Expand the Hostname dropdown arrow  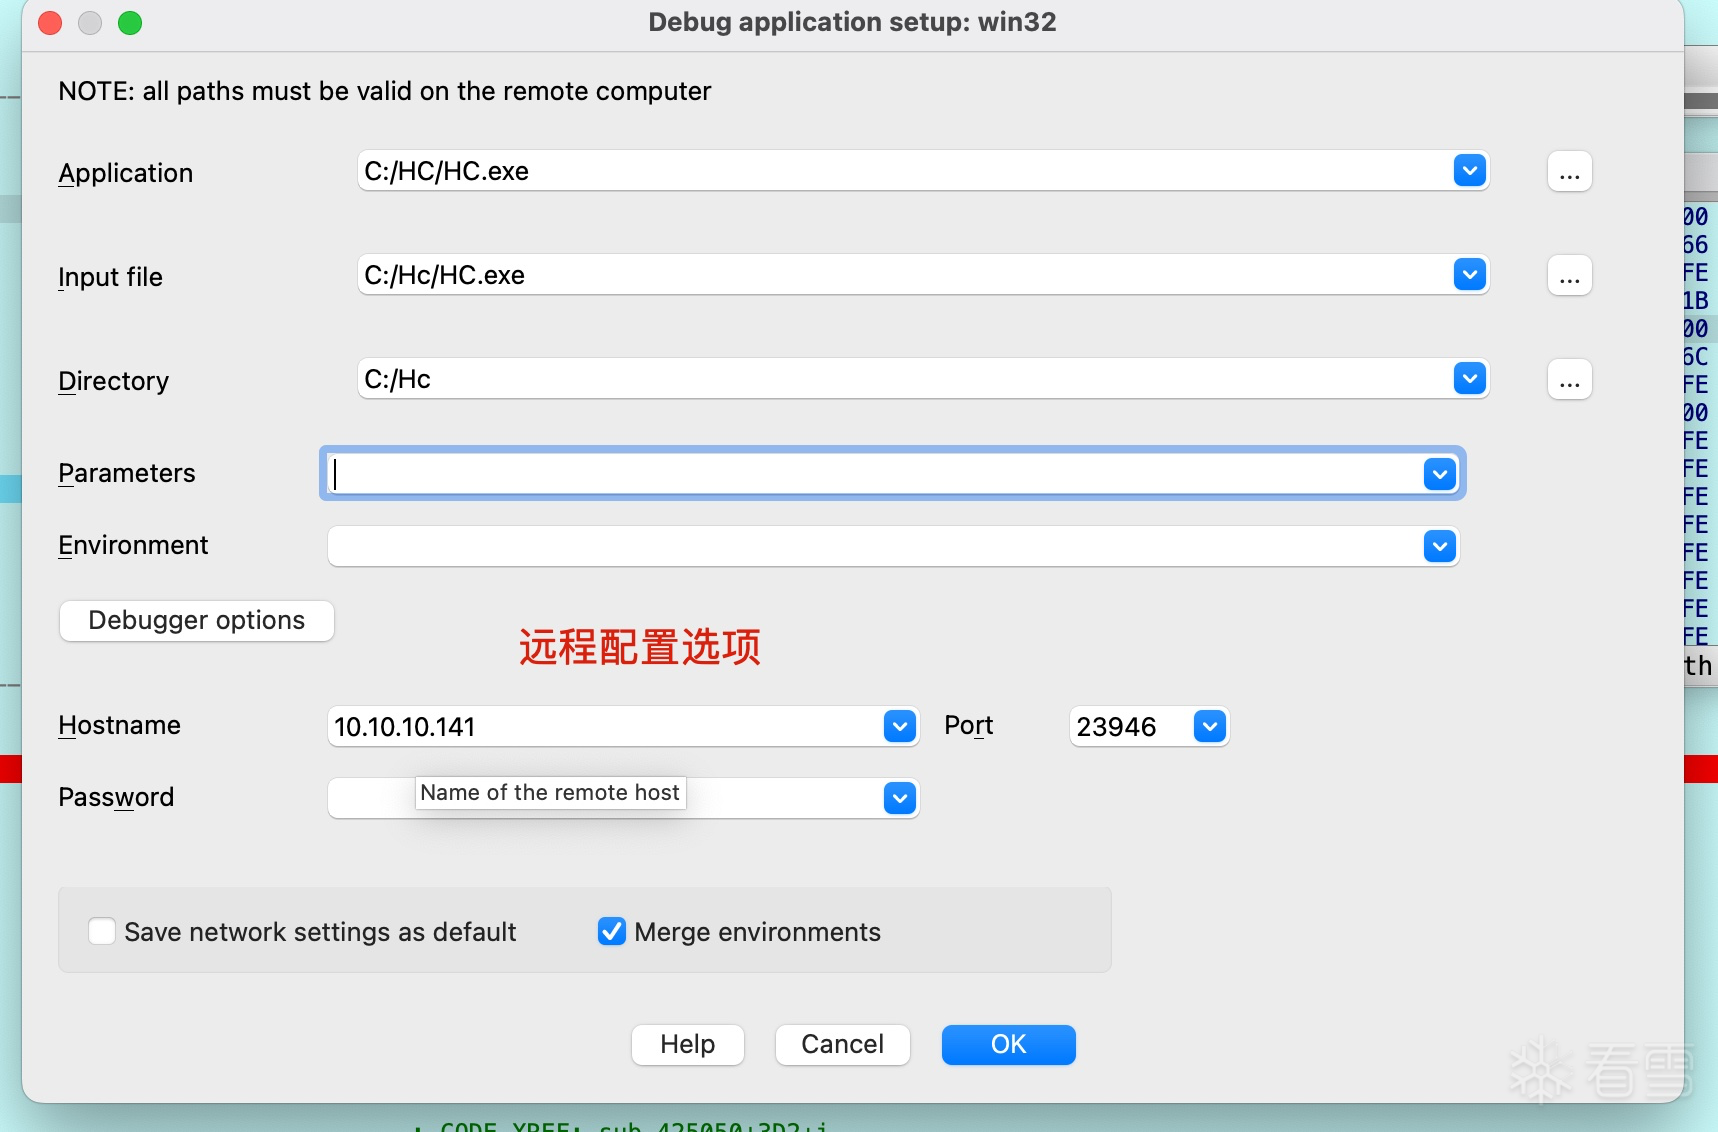tap(900, 726)
